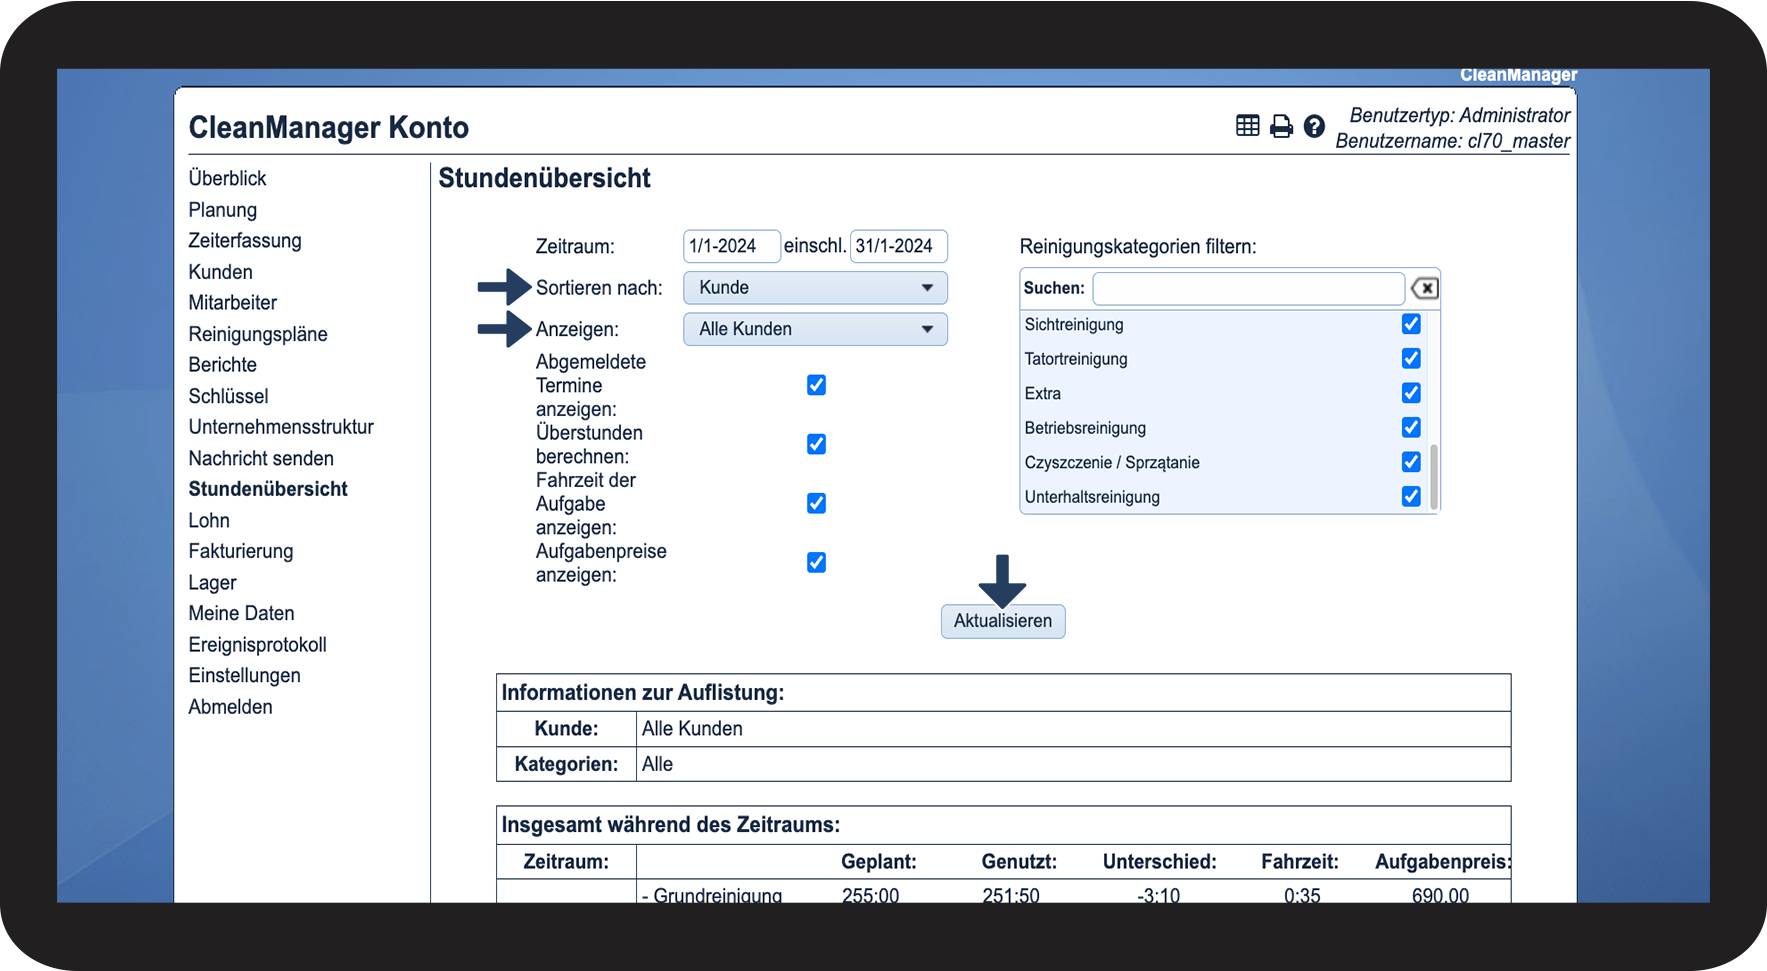Click Abmelden to log out
This screenshot has width=1767, height=971.
click(230, 707)
